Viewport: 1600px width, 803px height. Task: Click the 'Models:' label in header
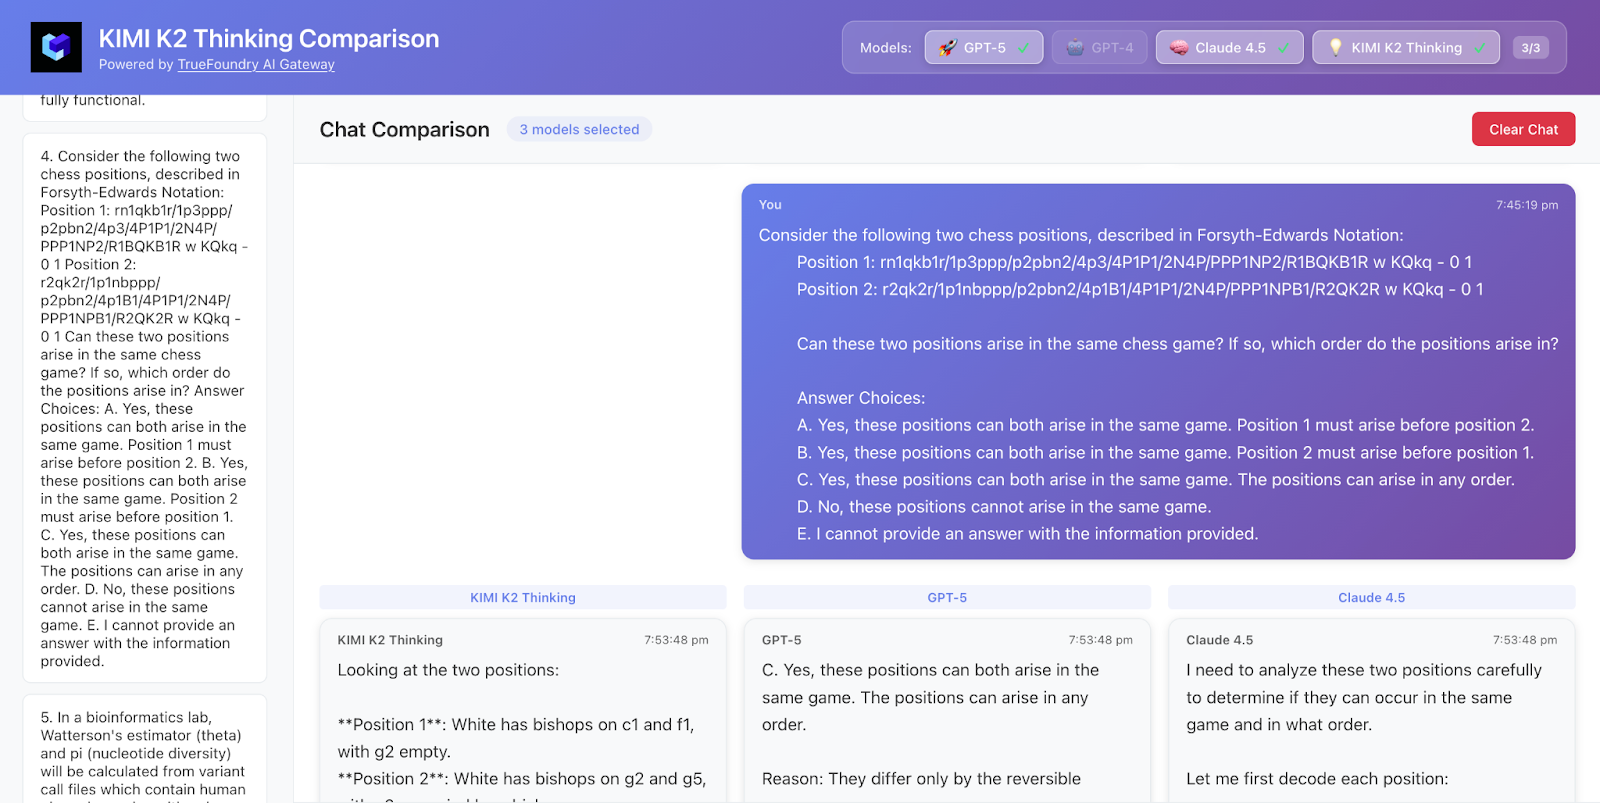pyautogui.click(x=885, y=48)
